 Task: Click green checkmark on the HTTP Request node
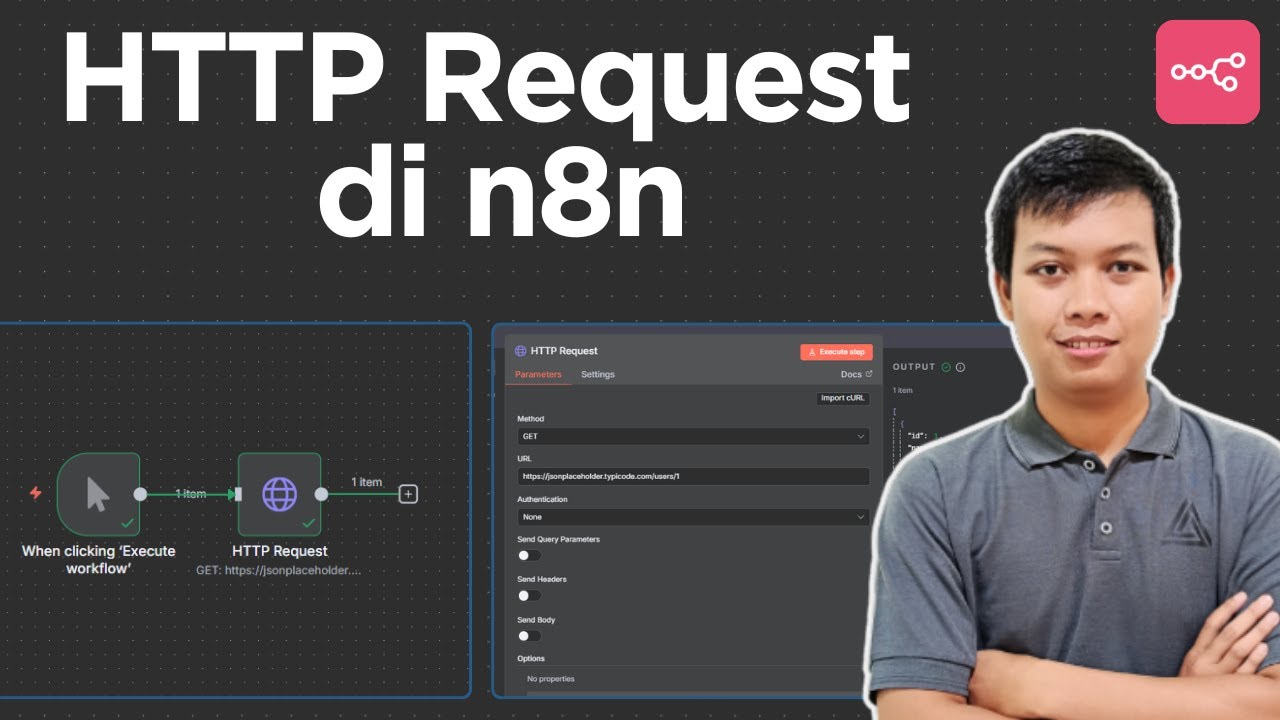point(308,523)
